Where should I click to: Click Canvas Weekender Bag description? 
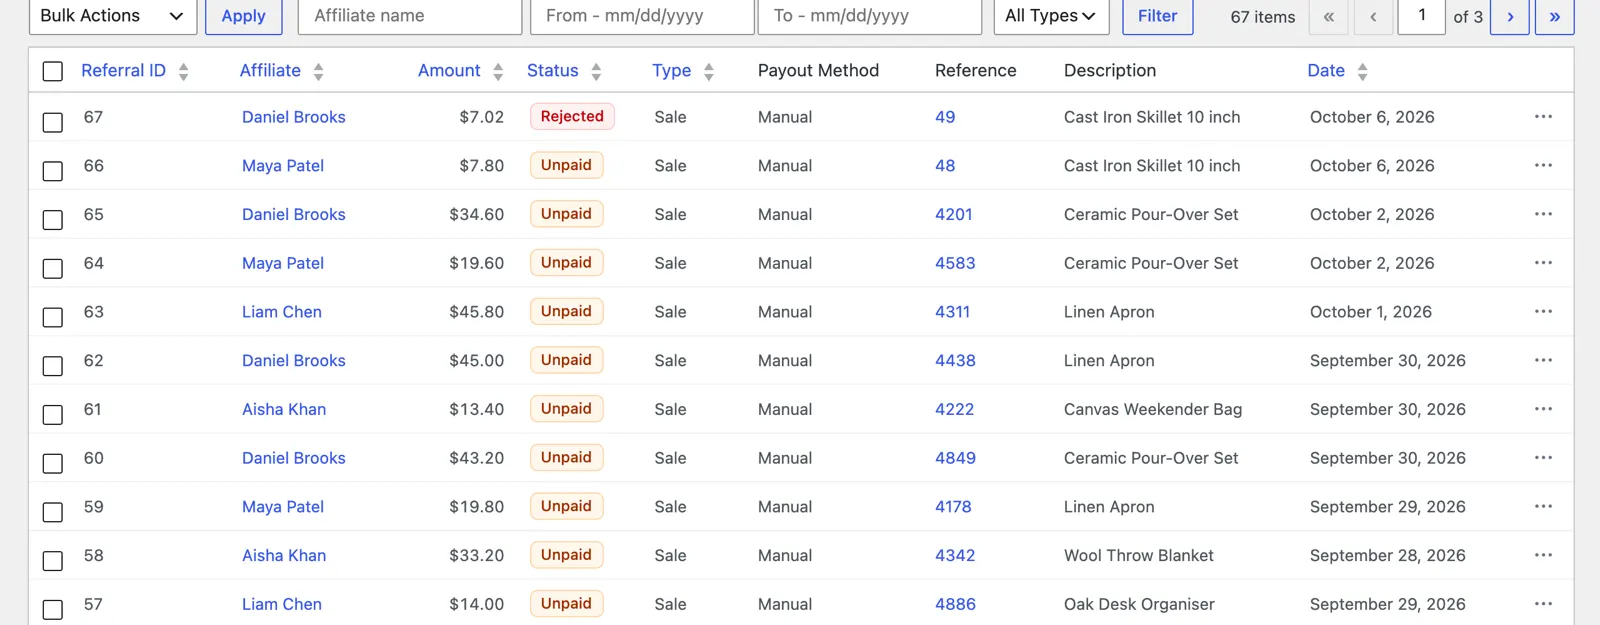pos(1153,409)
